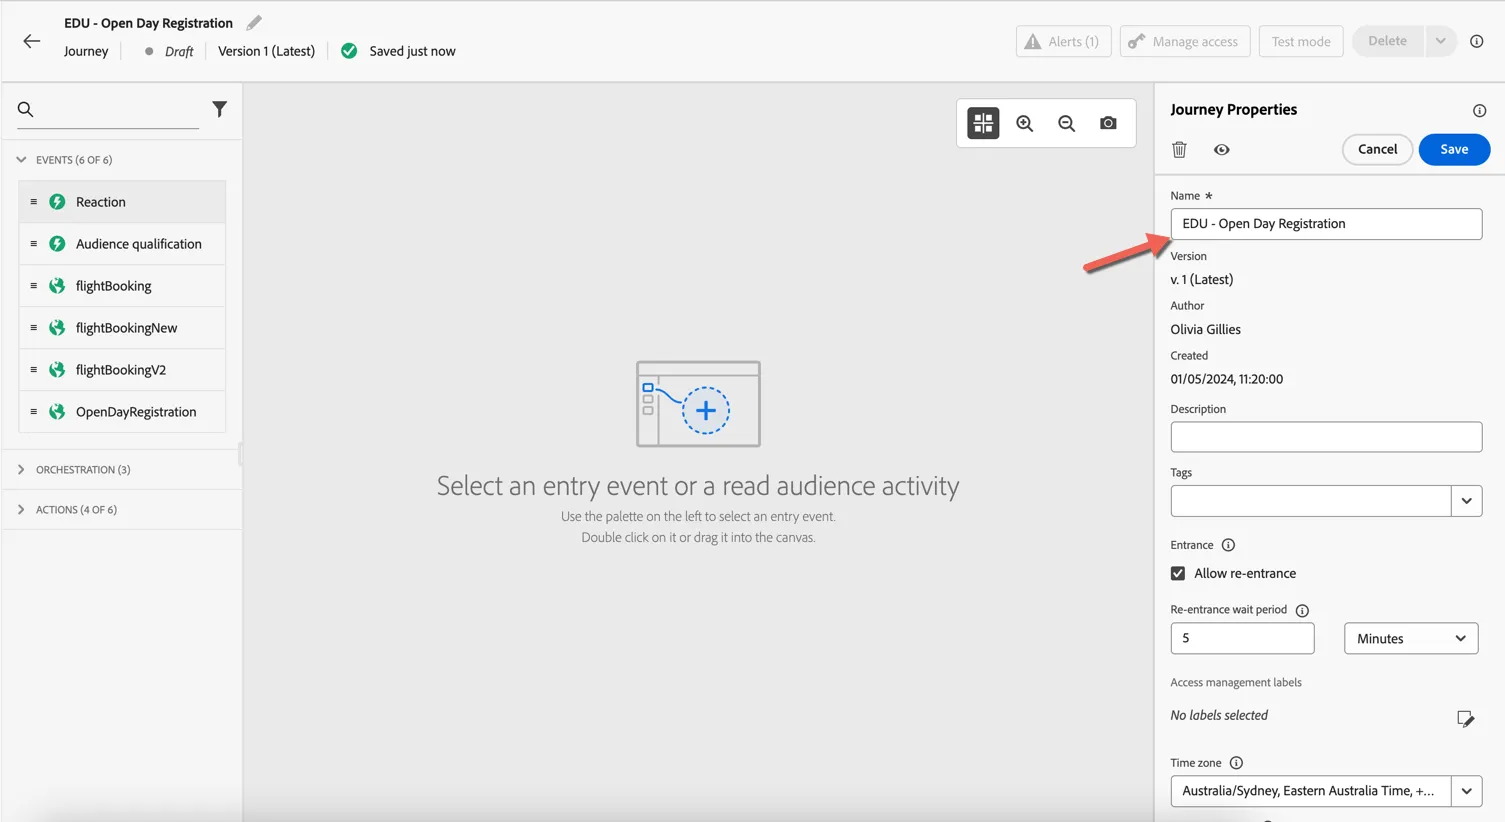Screen dimensions: 1505x822
Task: Zoom out on the canvas
Action: [1067, 123]
